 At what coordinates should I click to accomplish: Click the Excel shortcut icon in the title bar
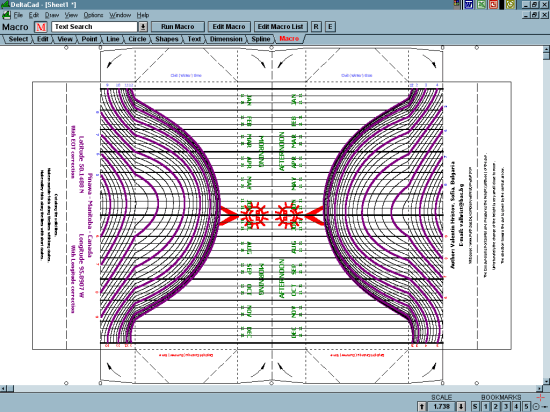pos(481,4)
